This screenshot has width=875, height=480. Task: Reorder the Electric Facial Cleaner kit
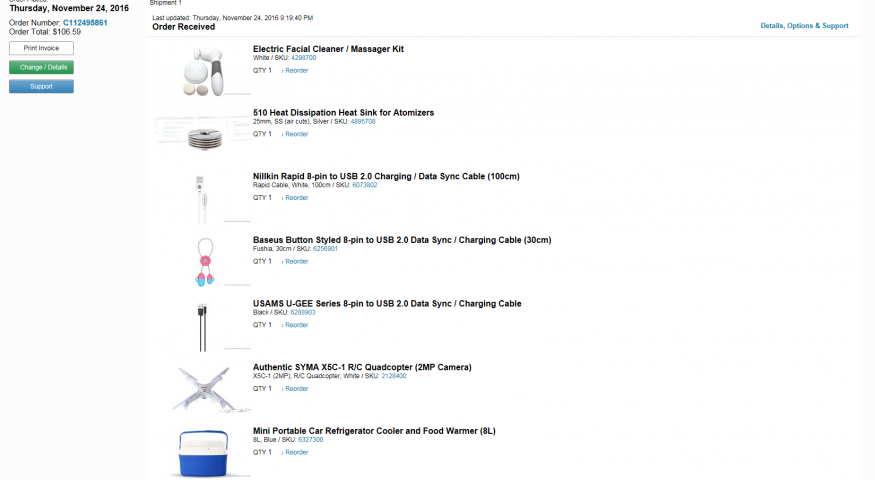tap(296, 70)
